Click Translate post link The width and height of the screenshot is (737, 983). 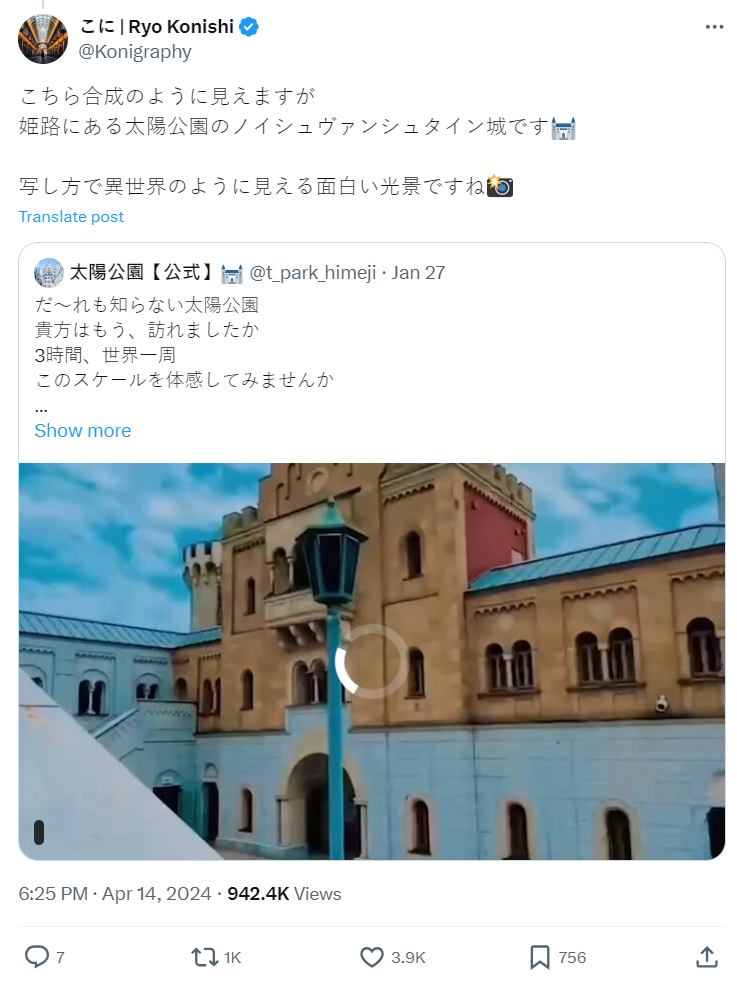pos(71,216)
